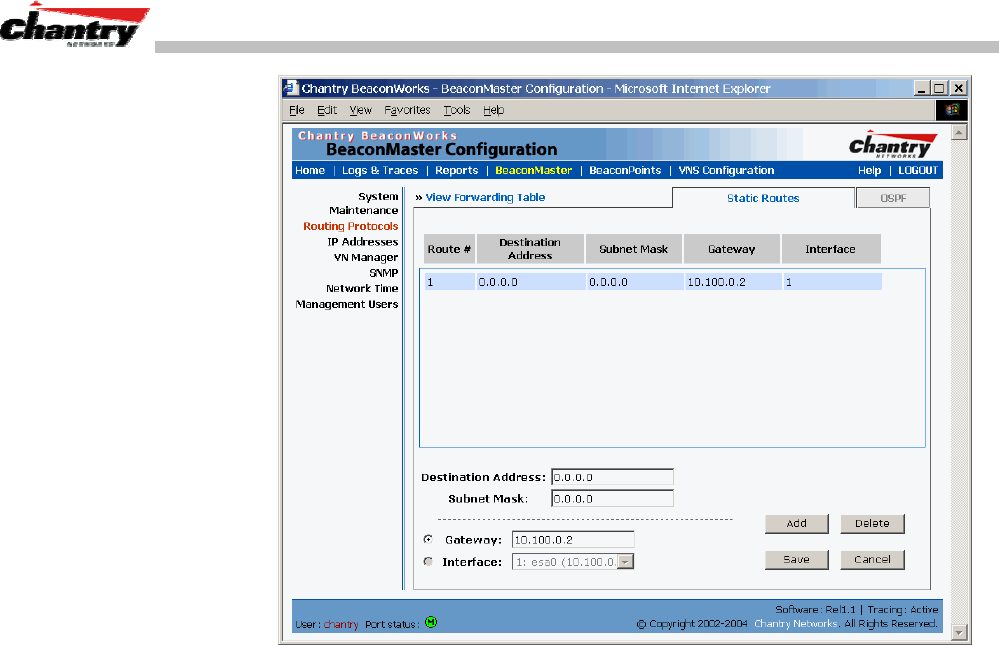Open the Favorites menu
Image resolution: width=999 pixels, height=645 pixels.
(x=407, y=110)
